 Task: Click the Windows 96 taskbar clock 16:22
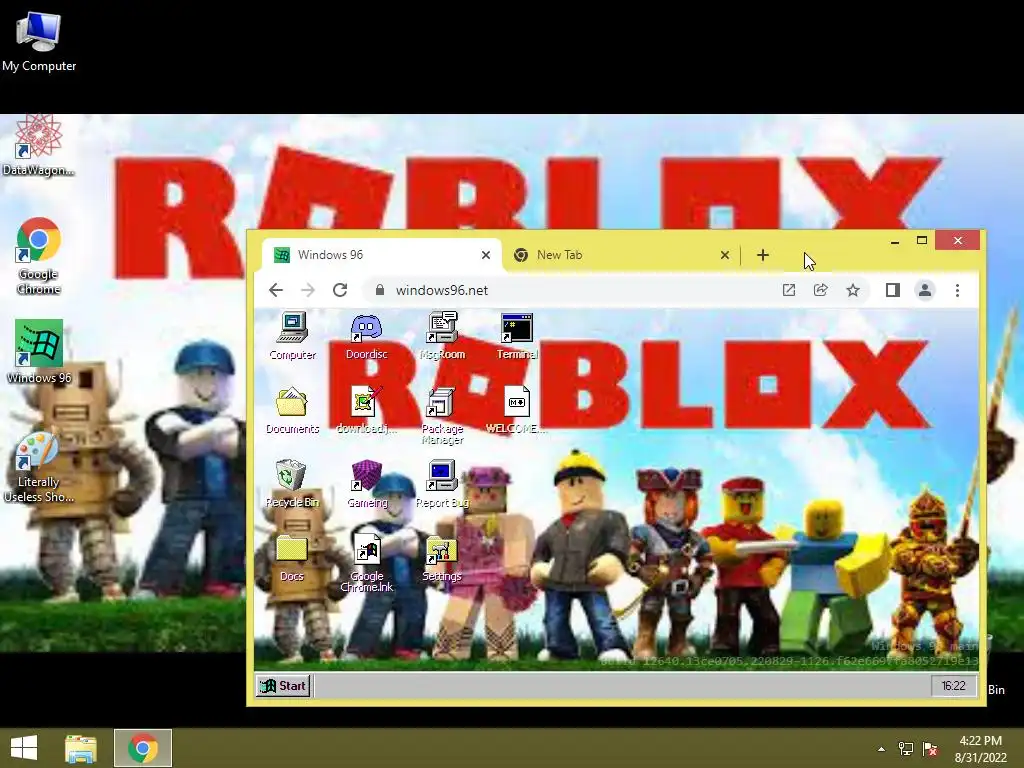pos(953,686)
